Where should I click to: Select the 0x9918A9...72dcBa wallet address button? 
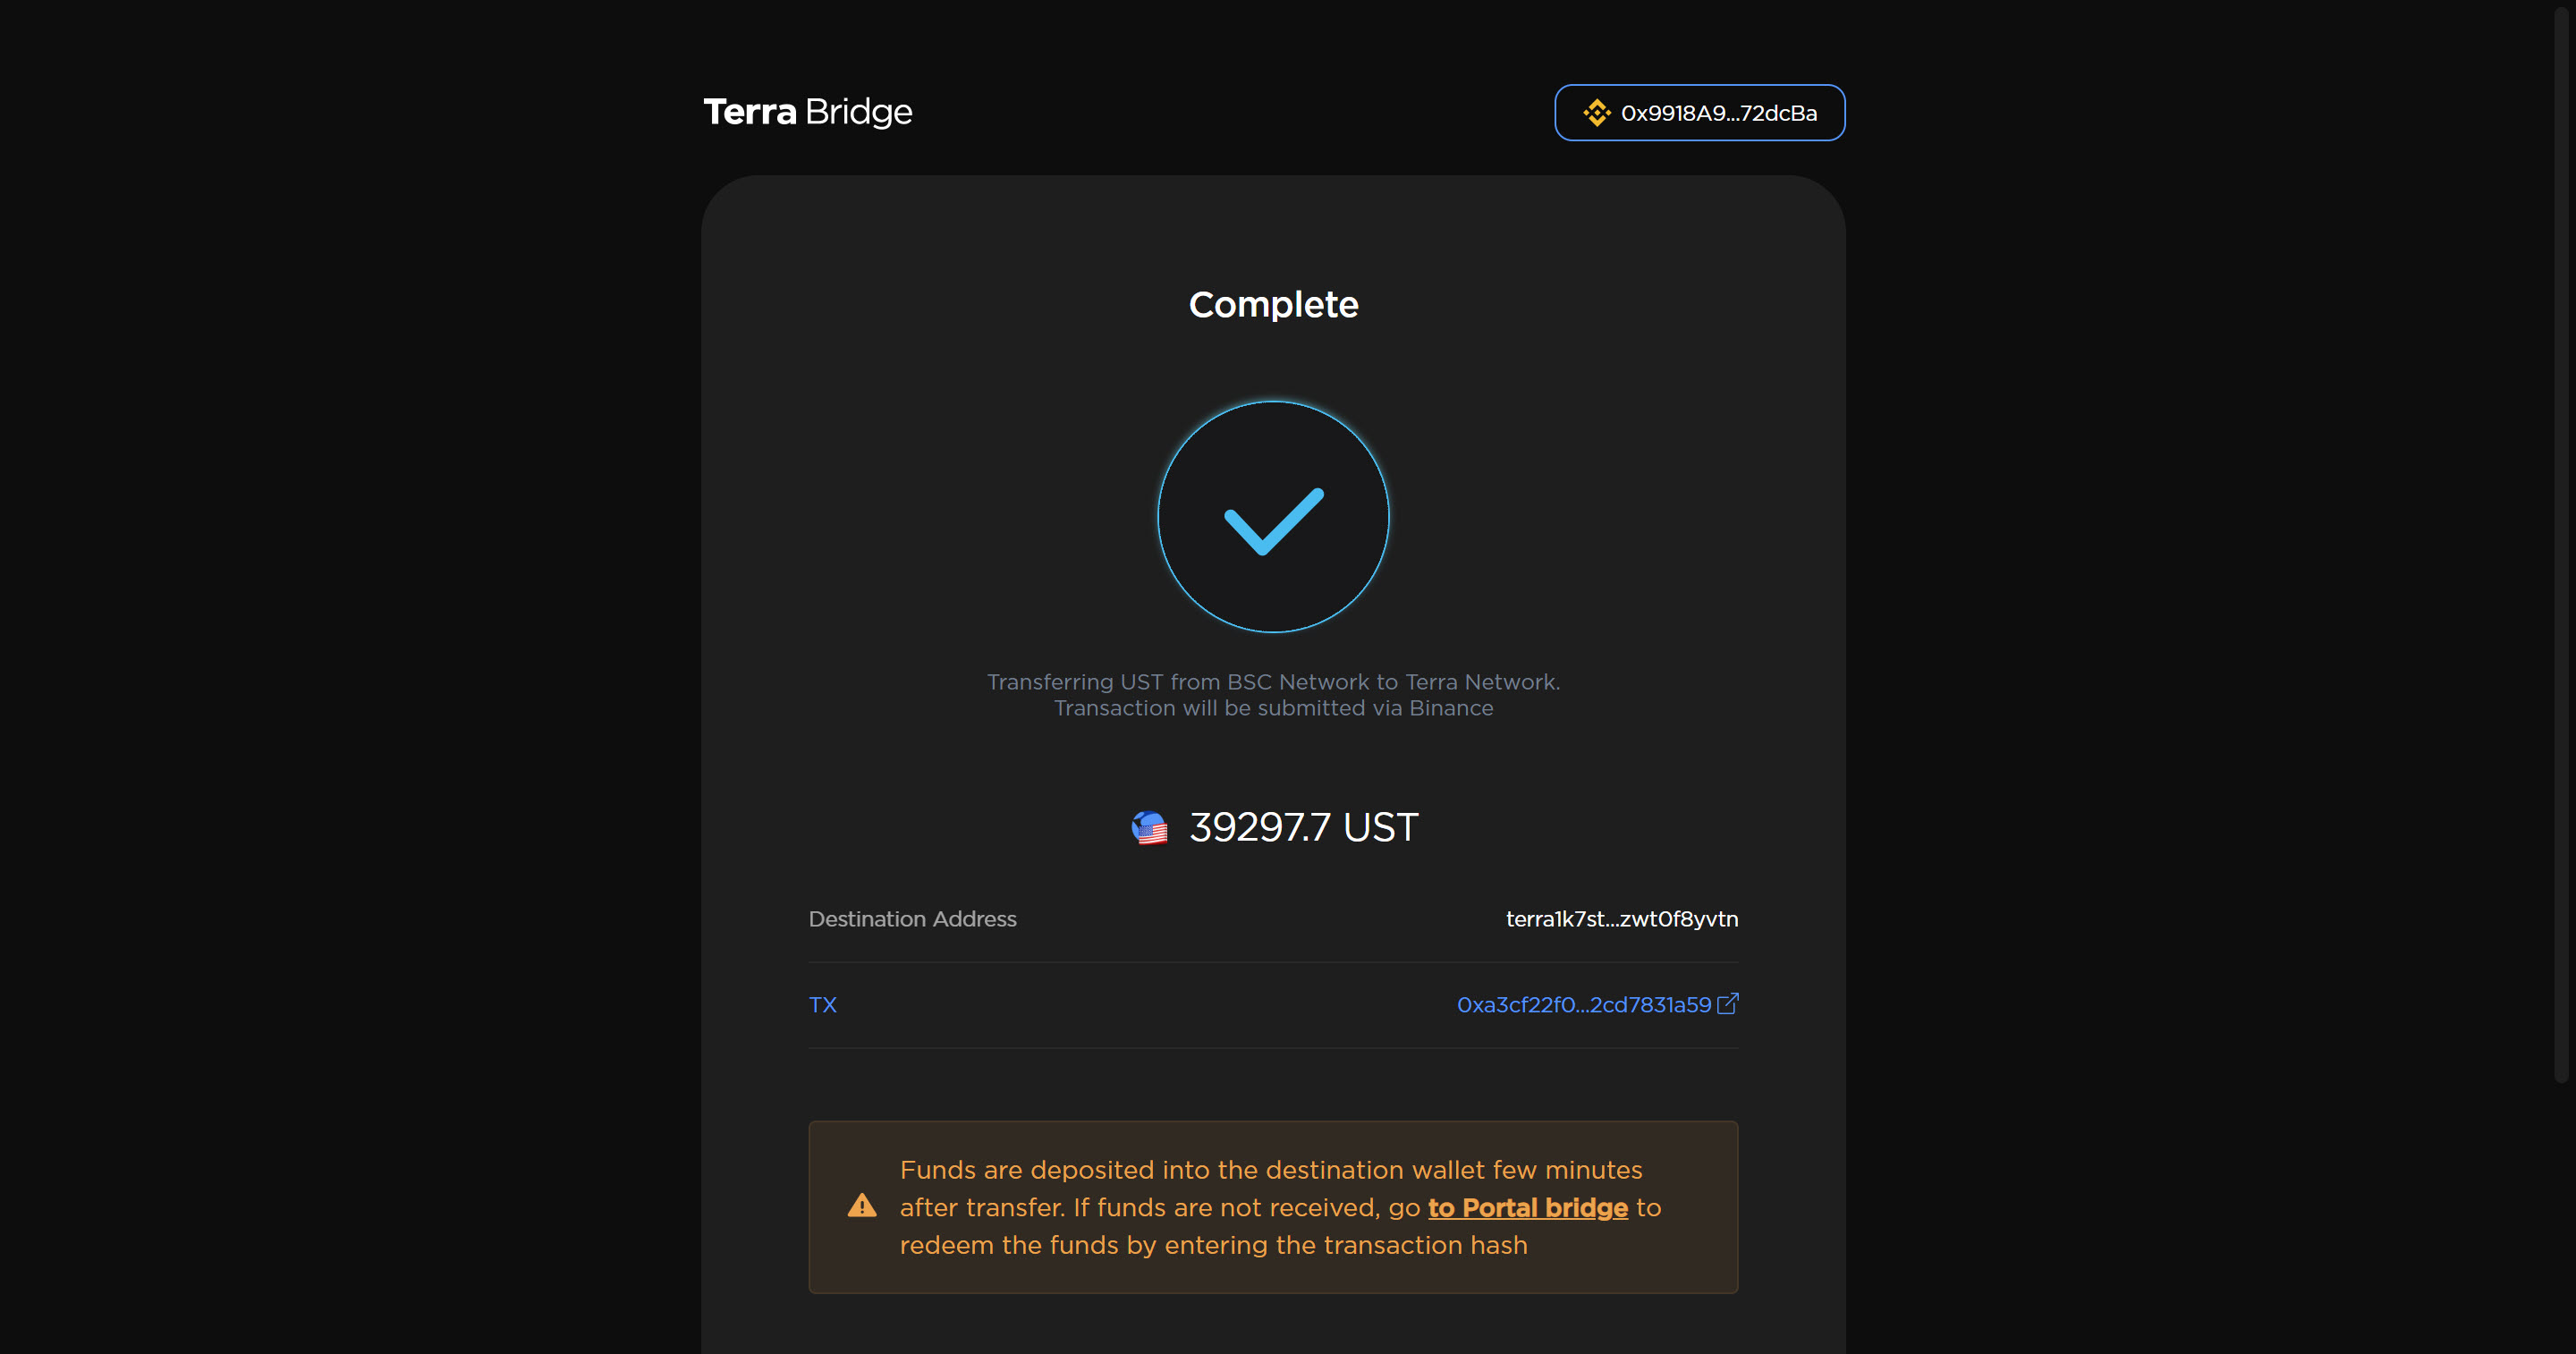[x=1699, y=113]
